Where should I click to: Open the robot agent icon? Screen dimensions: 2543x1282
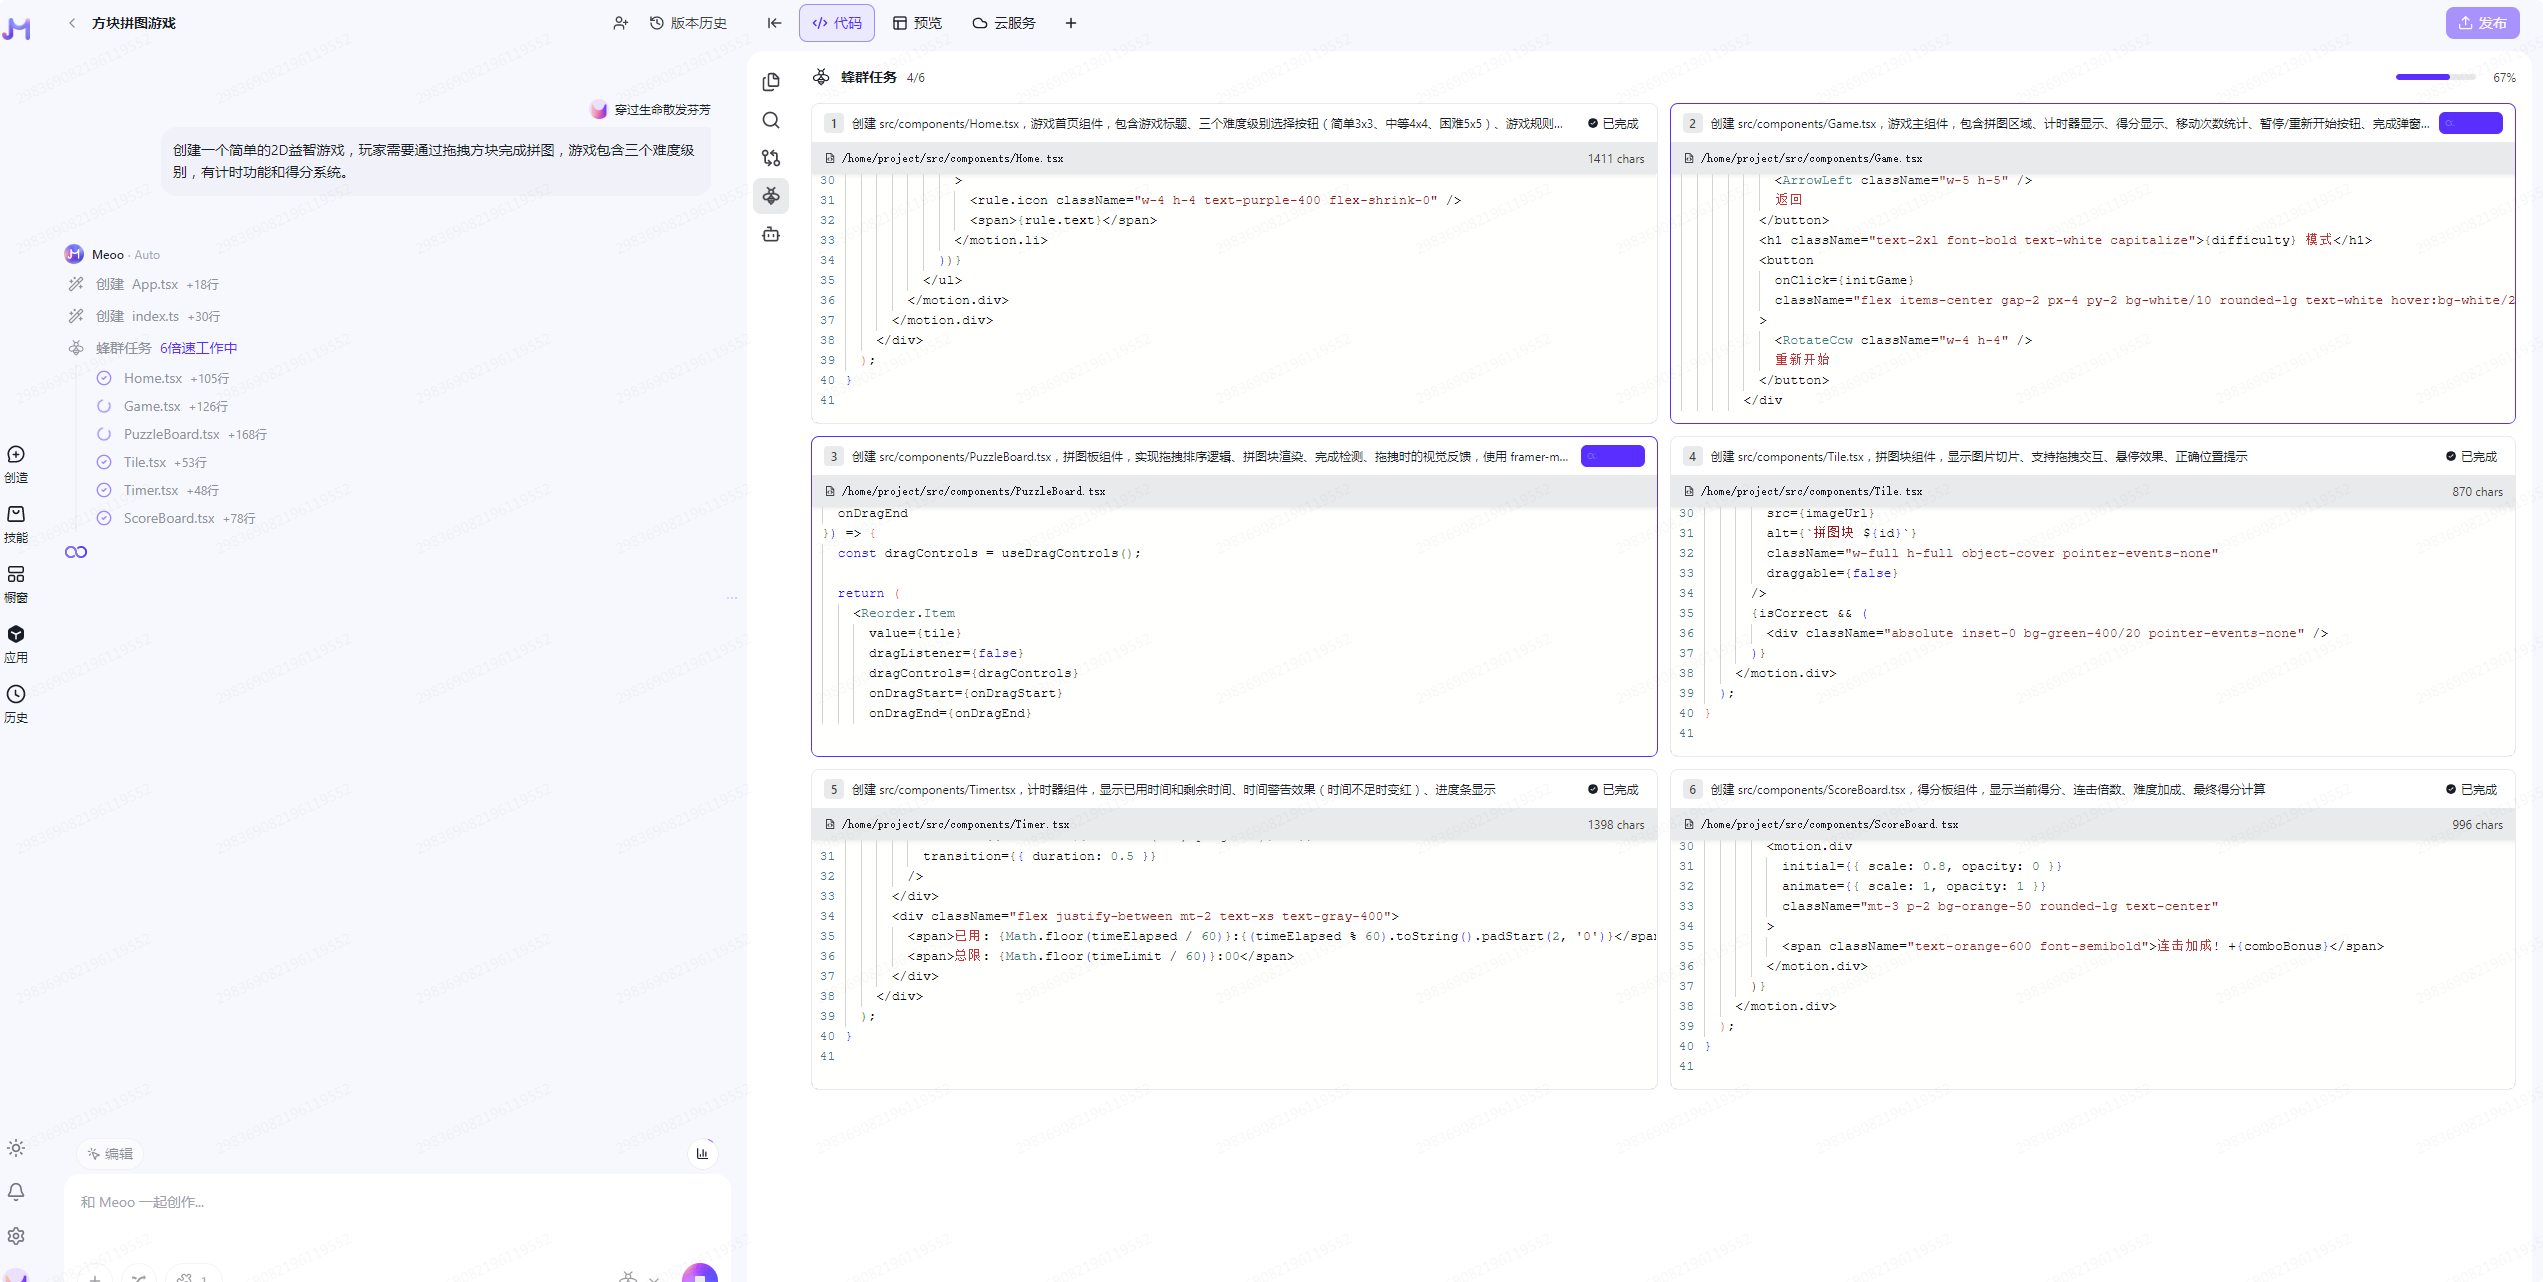coord(771,234)
